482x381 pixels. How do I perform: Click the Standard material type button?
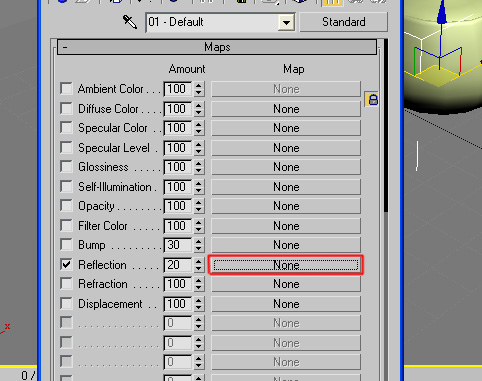(x=344, y=22)
